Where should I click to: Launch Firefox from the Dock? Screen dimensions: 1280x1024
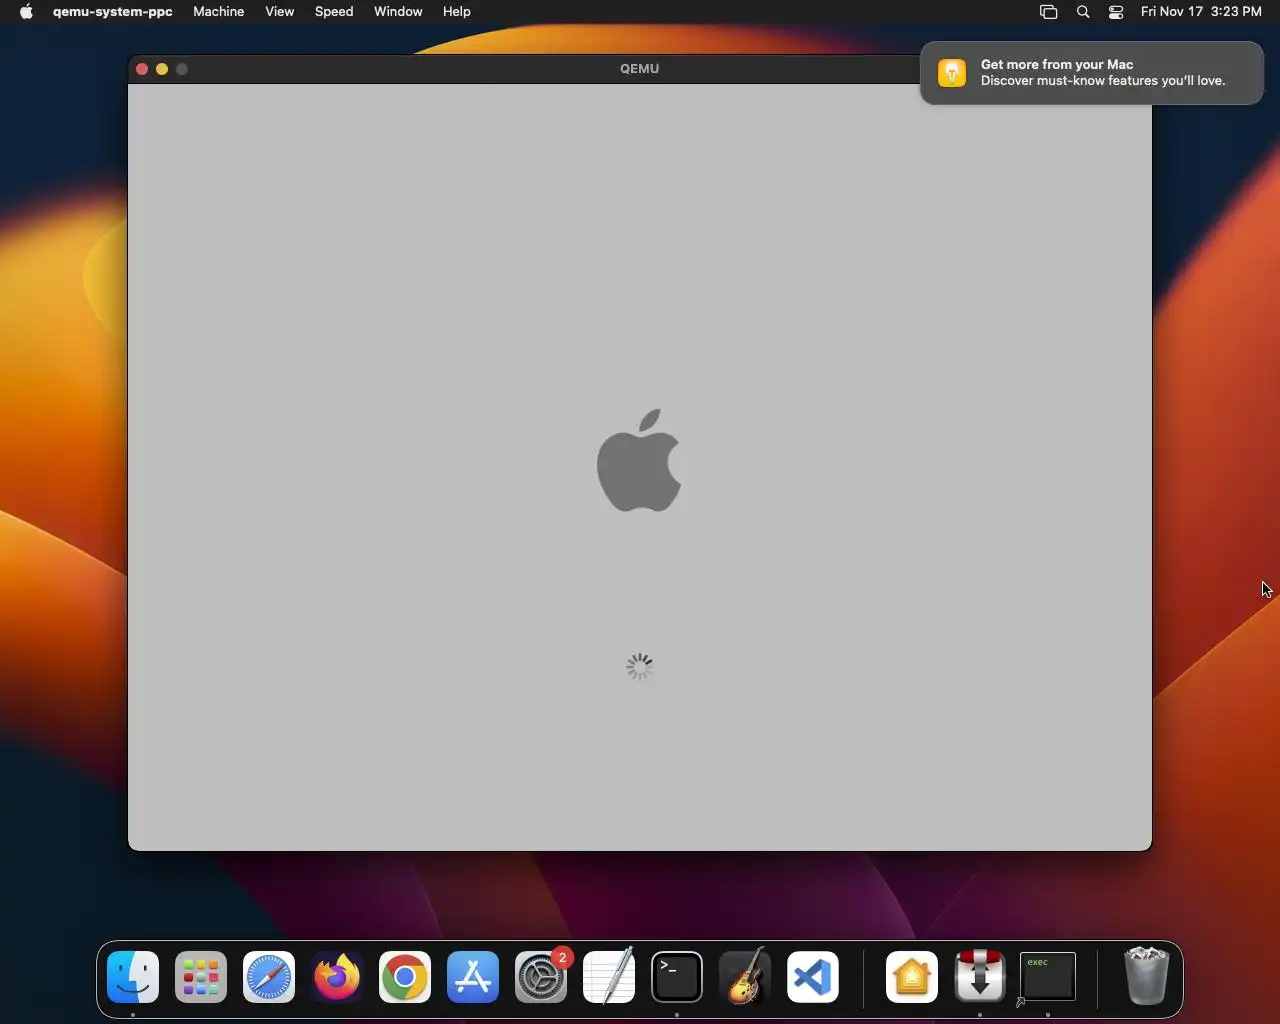point(337,977)
